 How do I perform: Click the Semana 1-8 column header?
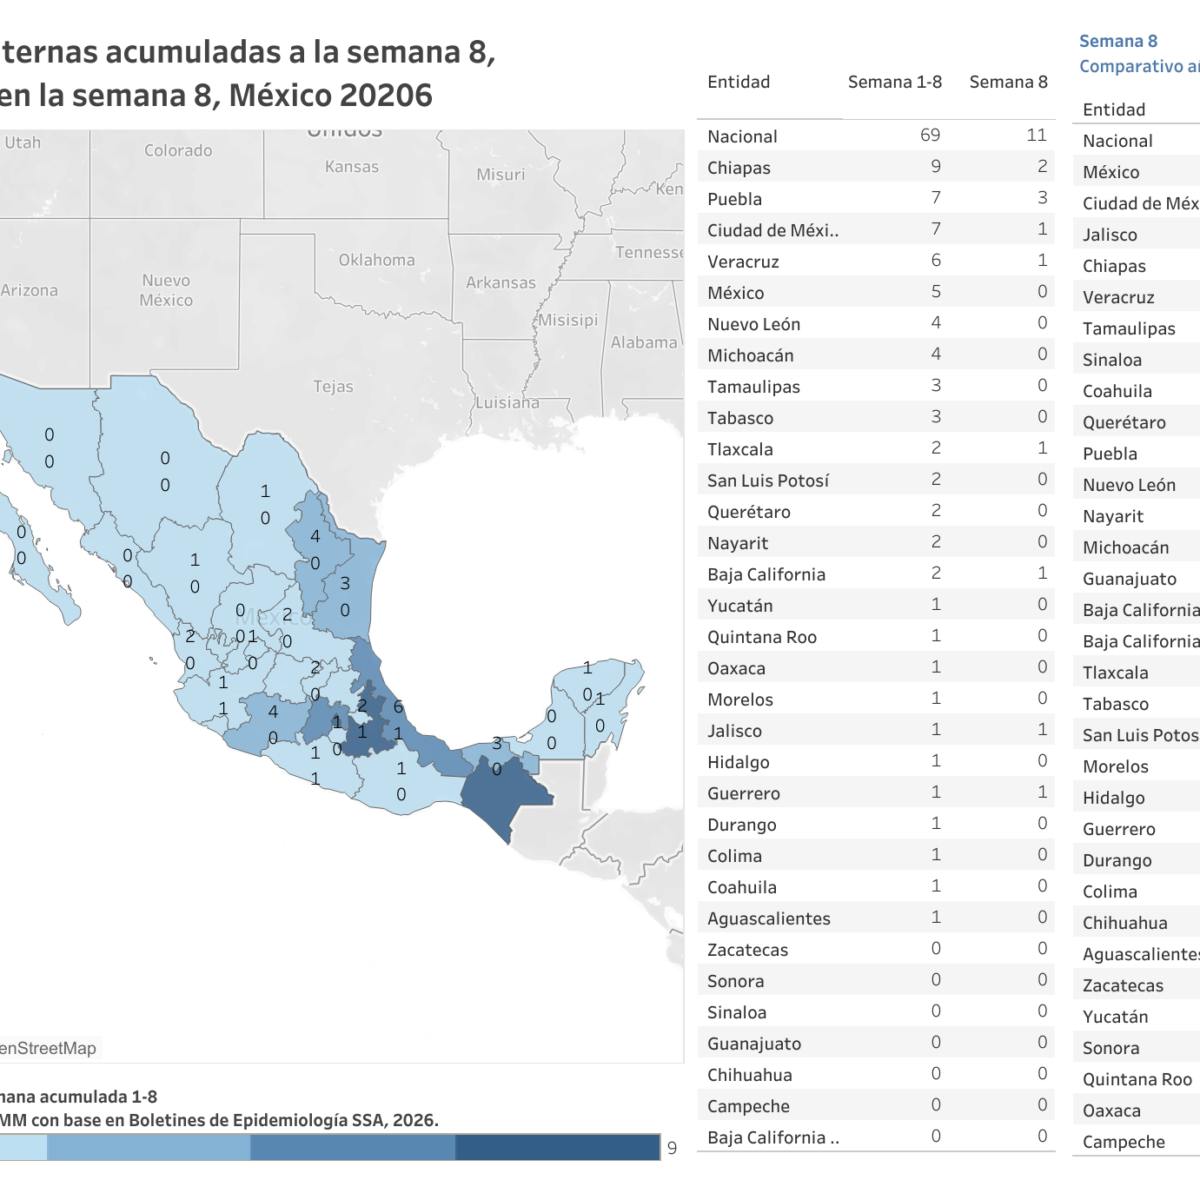coord(894,82)
